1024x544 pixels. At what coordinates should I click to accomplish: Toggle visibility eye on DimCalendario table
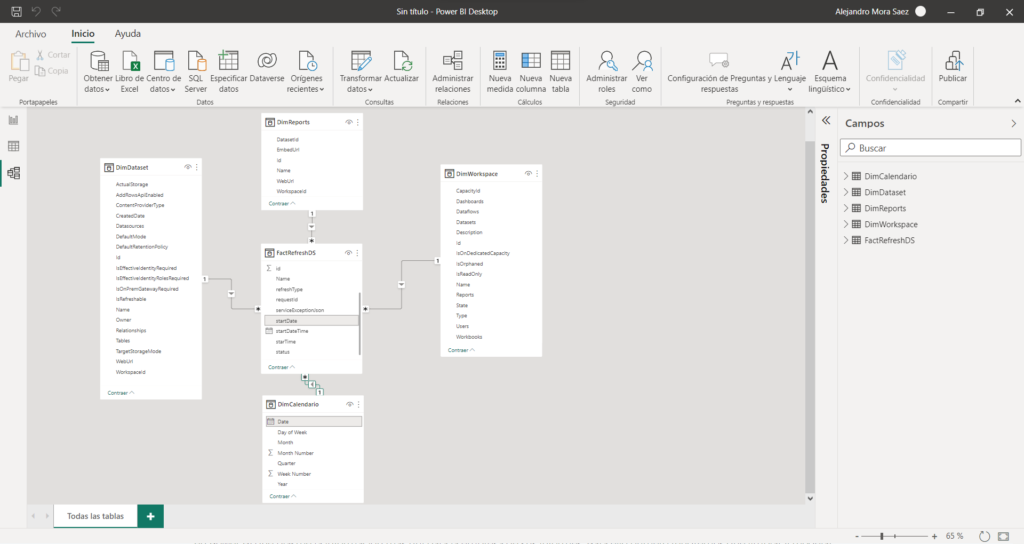(349, 404)
